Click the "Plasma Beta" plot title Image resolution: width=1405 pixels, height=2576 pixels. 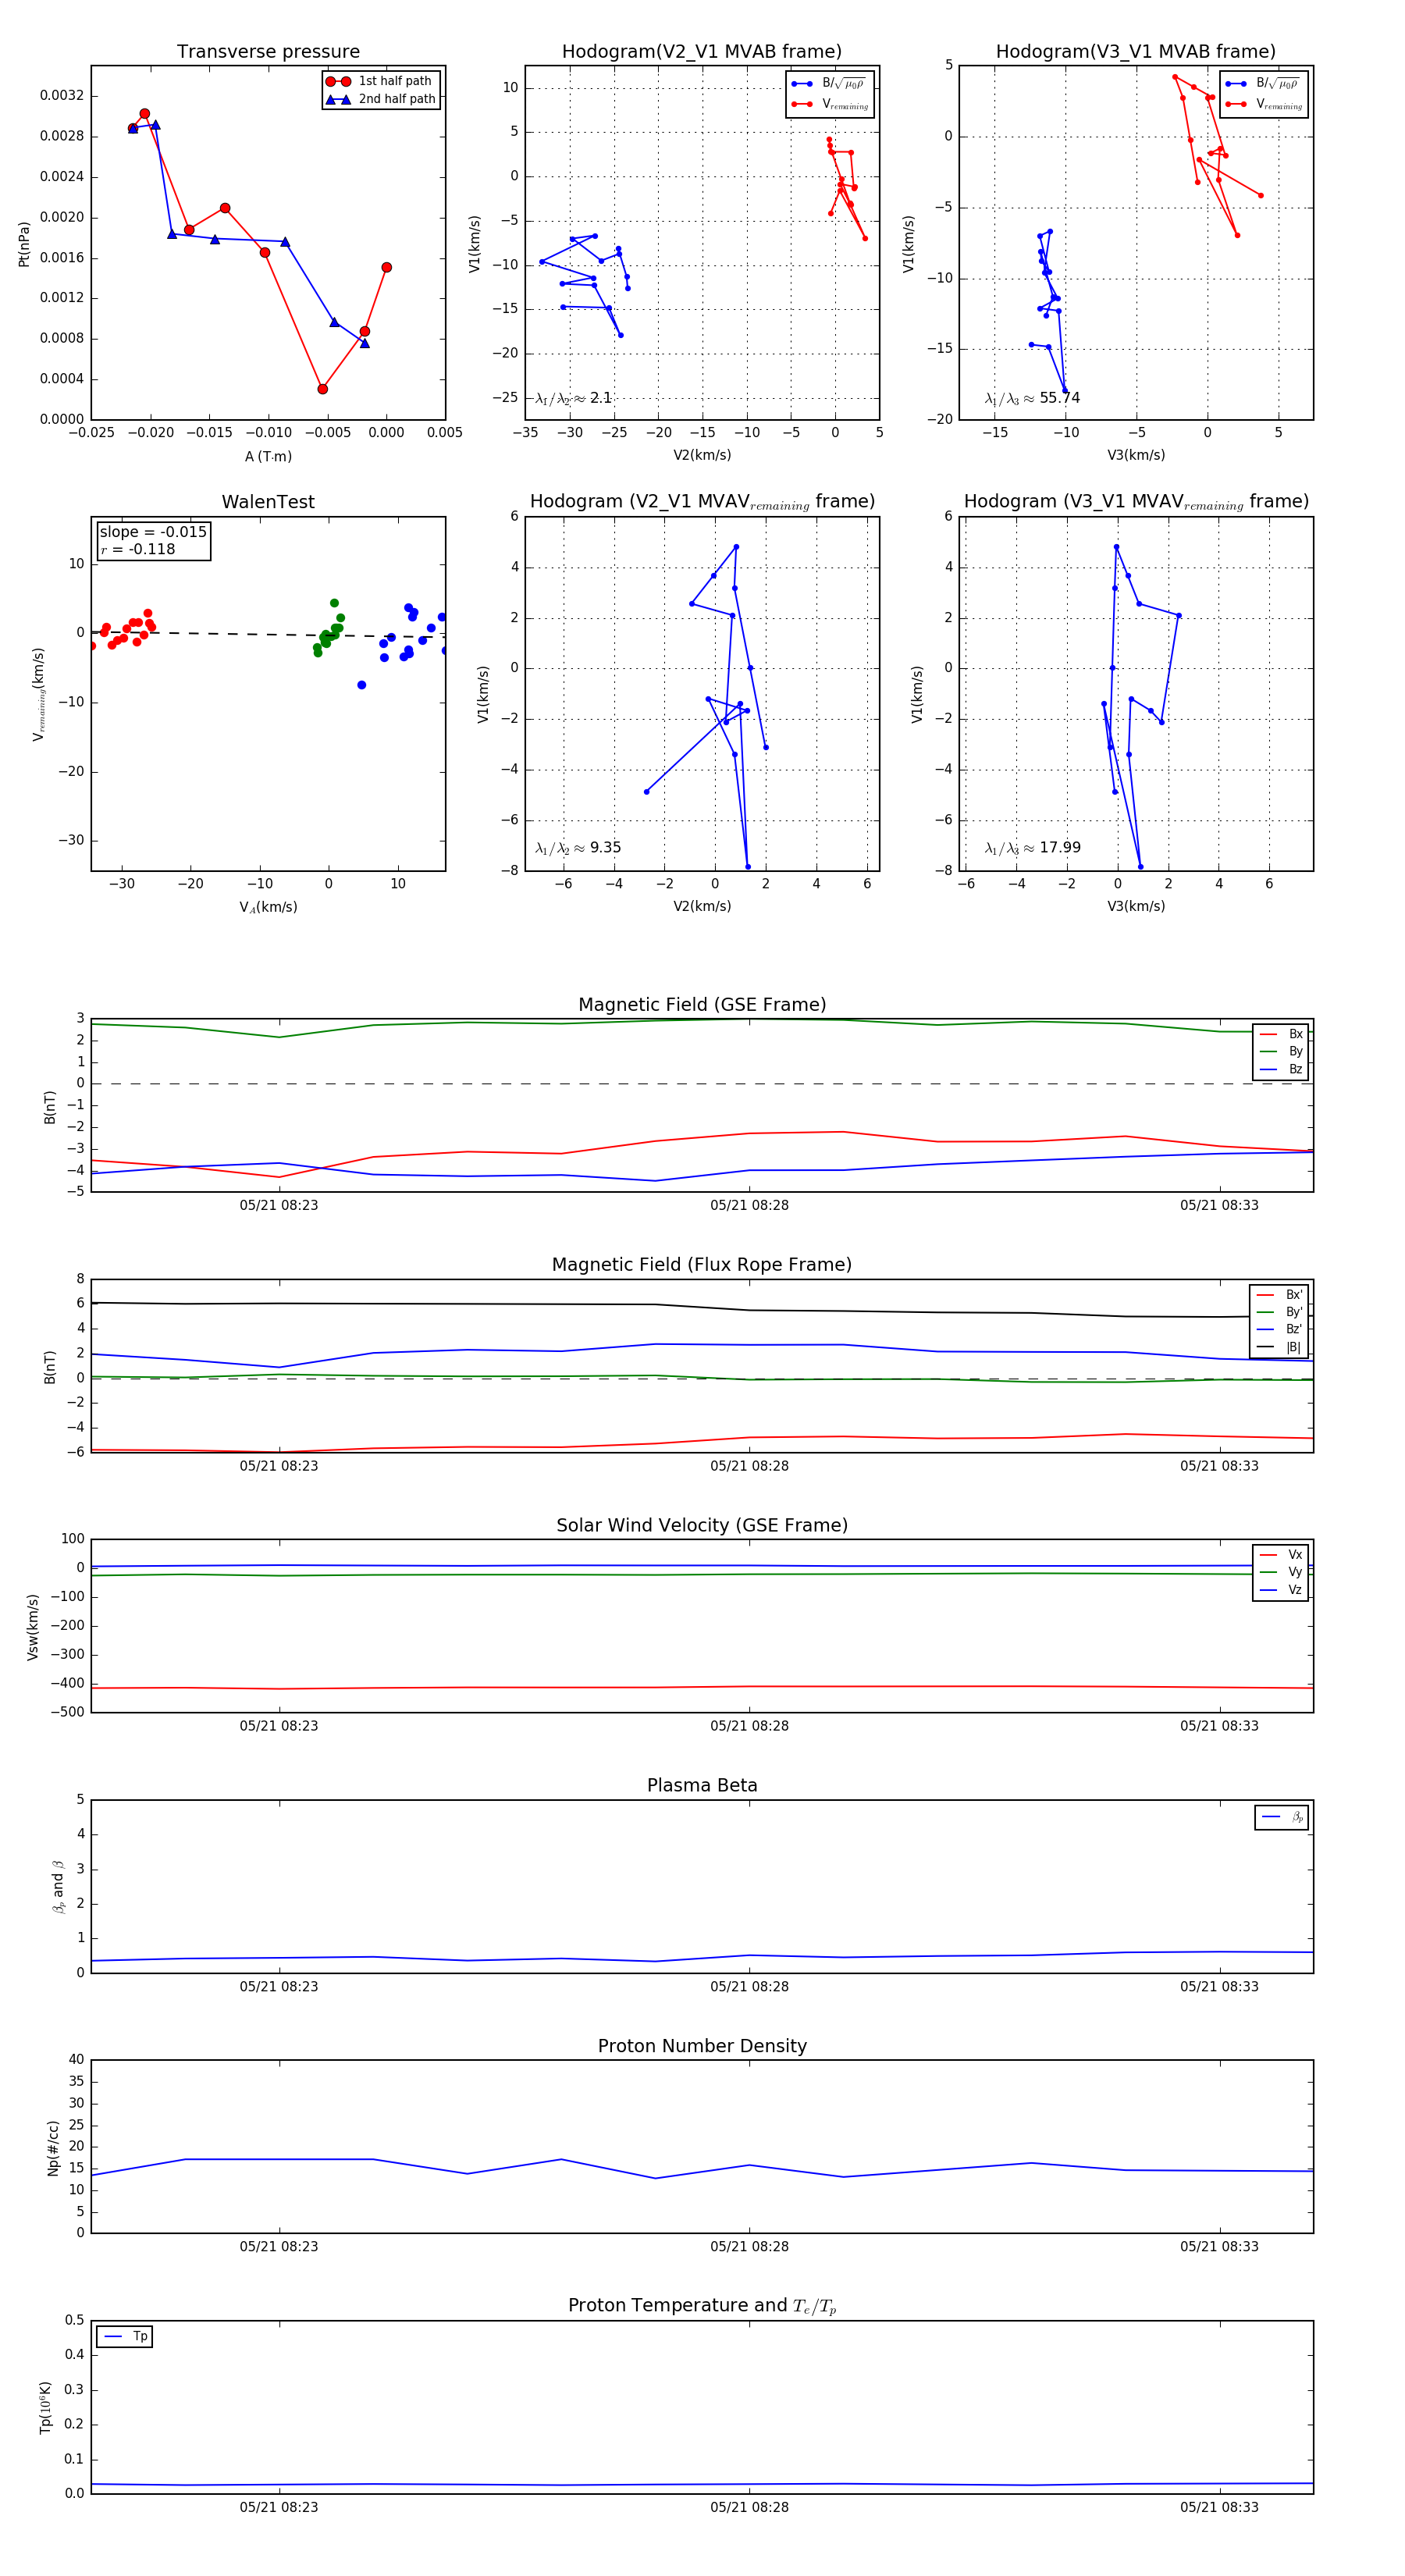tap(702, 1786)
